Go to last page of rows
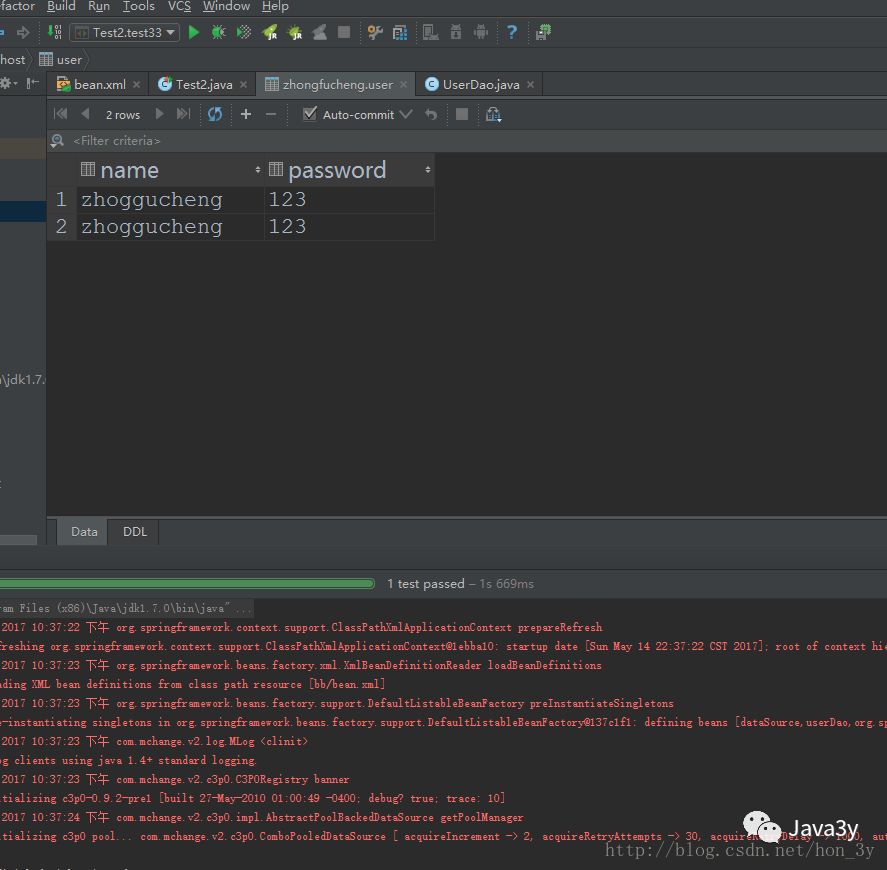The image size is (887, 870). (x=183, y=114)
